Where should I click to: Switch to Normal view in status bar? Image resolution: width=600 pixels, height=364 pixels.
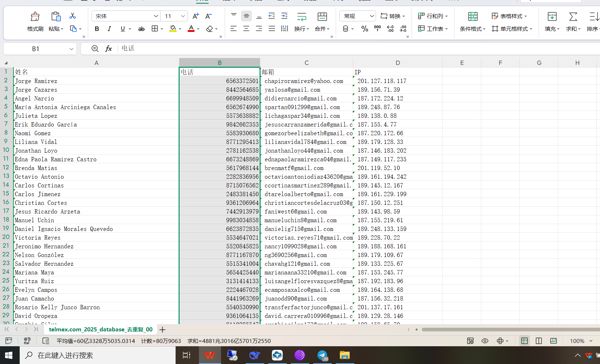click(x=524, y=341)
